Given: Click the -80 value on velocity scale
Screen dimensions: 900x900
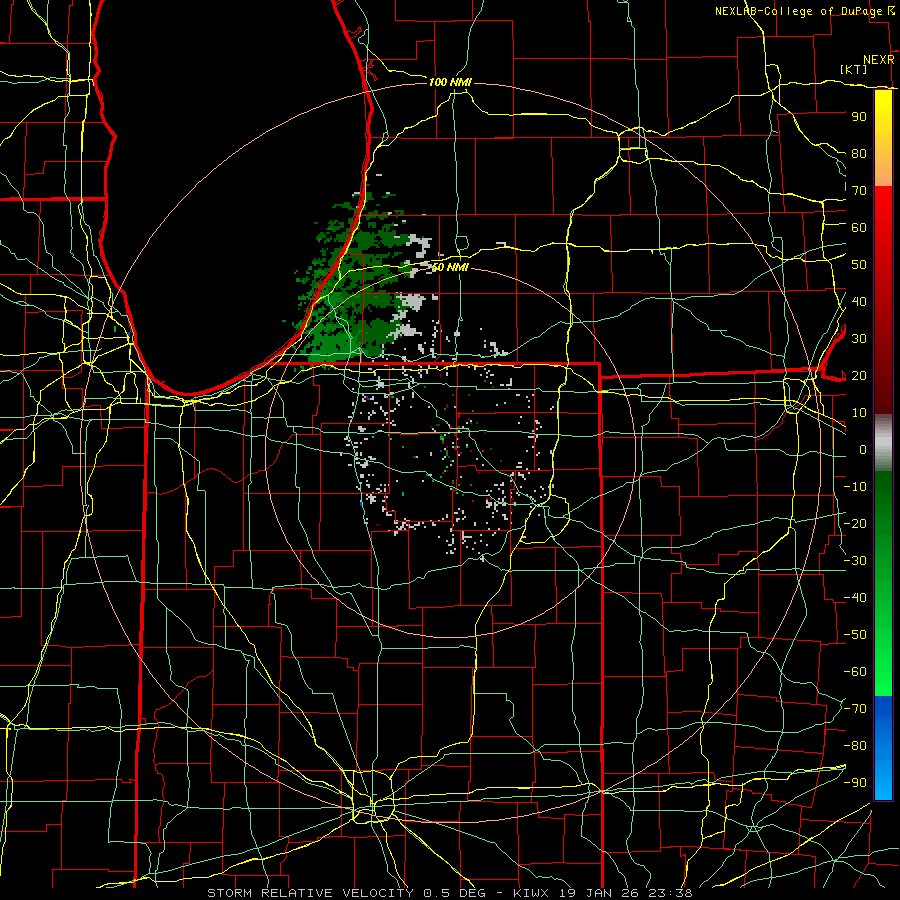Looking at the screenshot, I should coord(855,746).
